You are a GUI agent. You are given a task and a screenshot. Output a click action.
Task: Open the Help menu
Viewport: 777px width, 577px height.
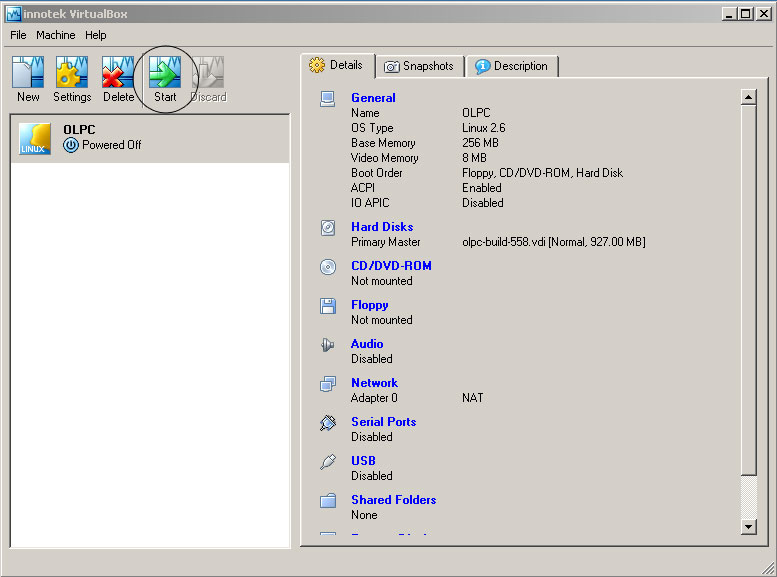96,35
